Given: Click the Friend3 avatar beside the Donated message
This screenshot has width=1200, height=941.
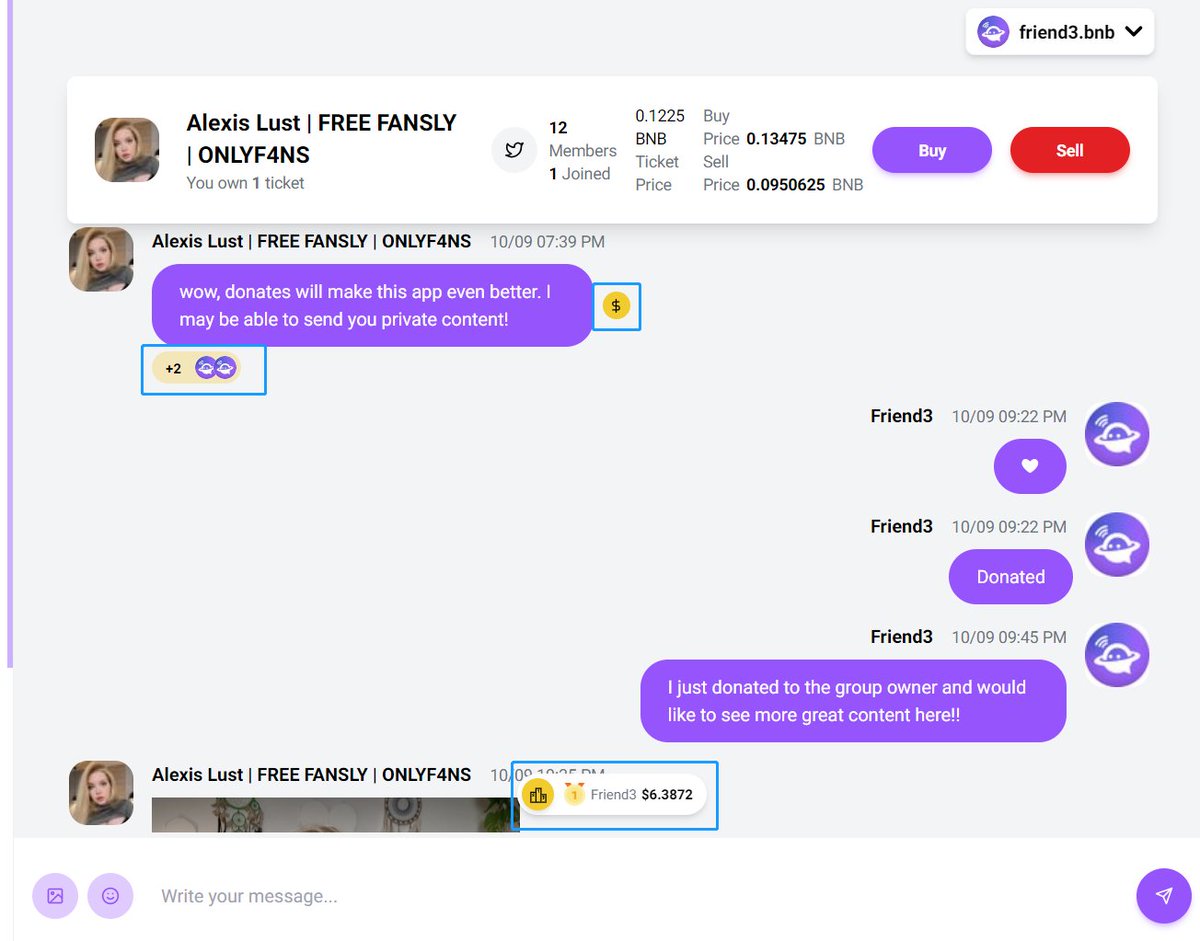Looking at the screenshot, I should [1117, 545].
